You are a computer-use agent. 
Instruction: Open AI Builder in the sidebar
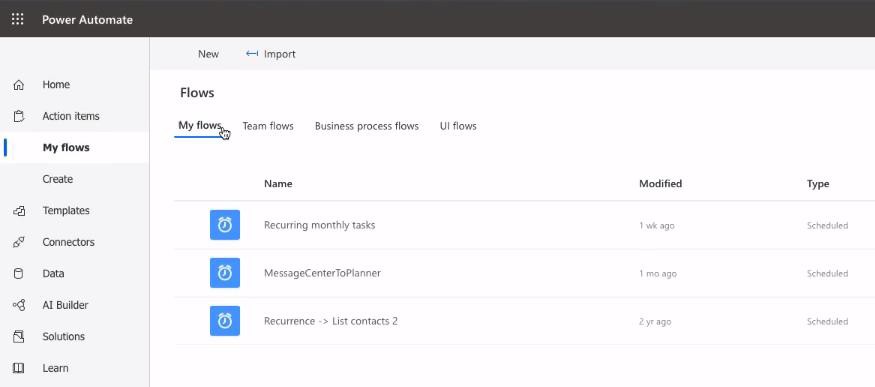[x=65, y=305]
